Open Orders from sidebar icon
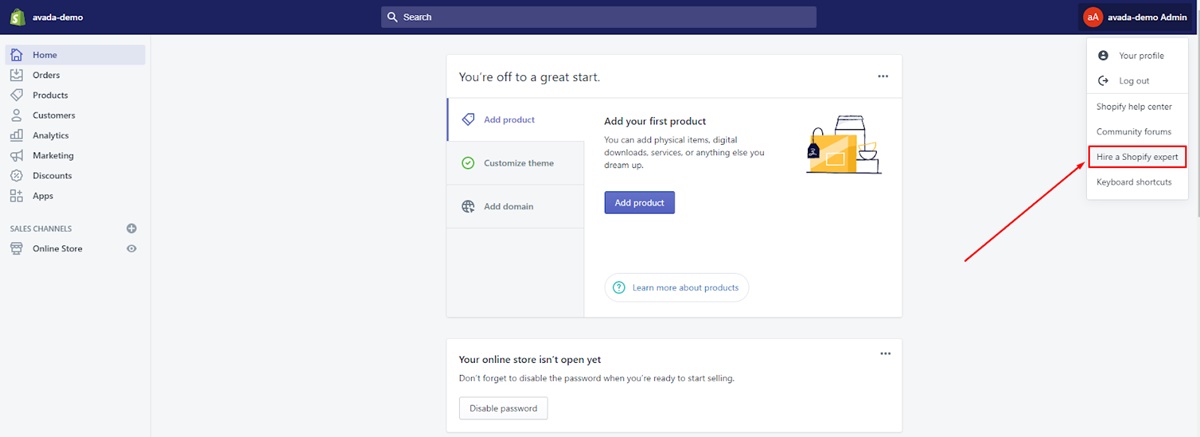The image size is (1200, 437). tap(16, 75)
